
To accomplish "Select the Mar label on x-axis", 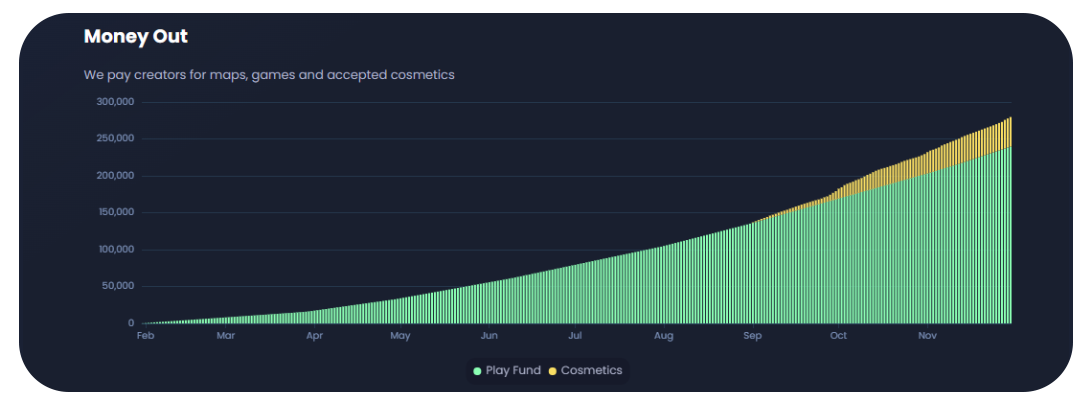I will [226, 336].
